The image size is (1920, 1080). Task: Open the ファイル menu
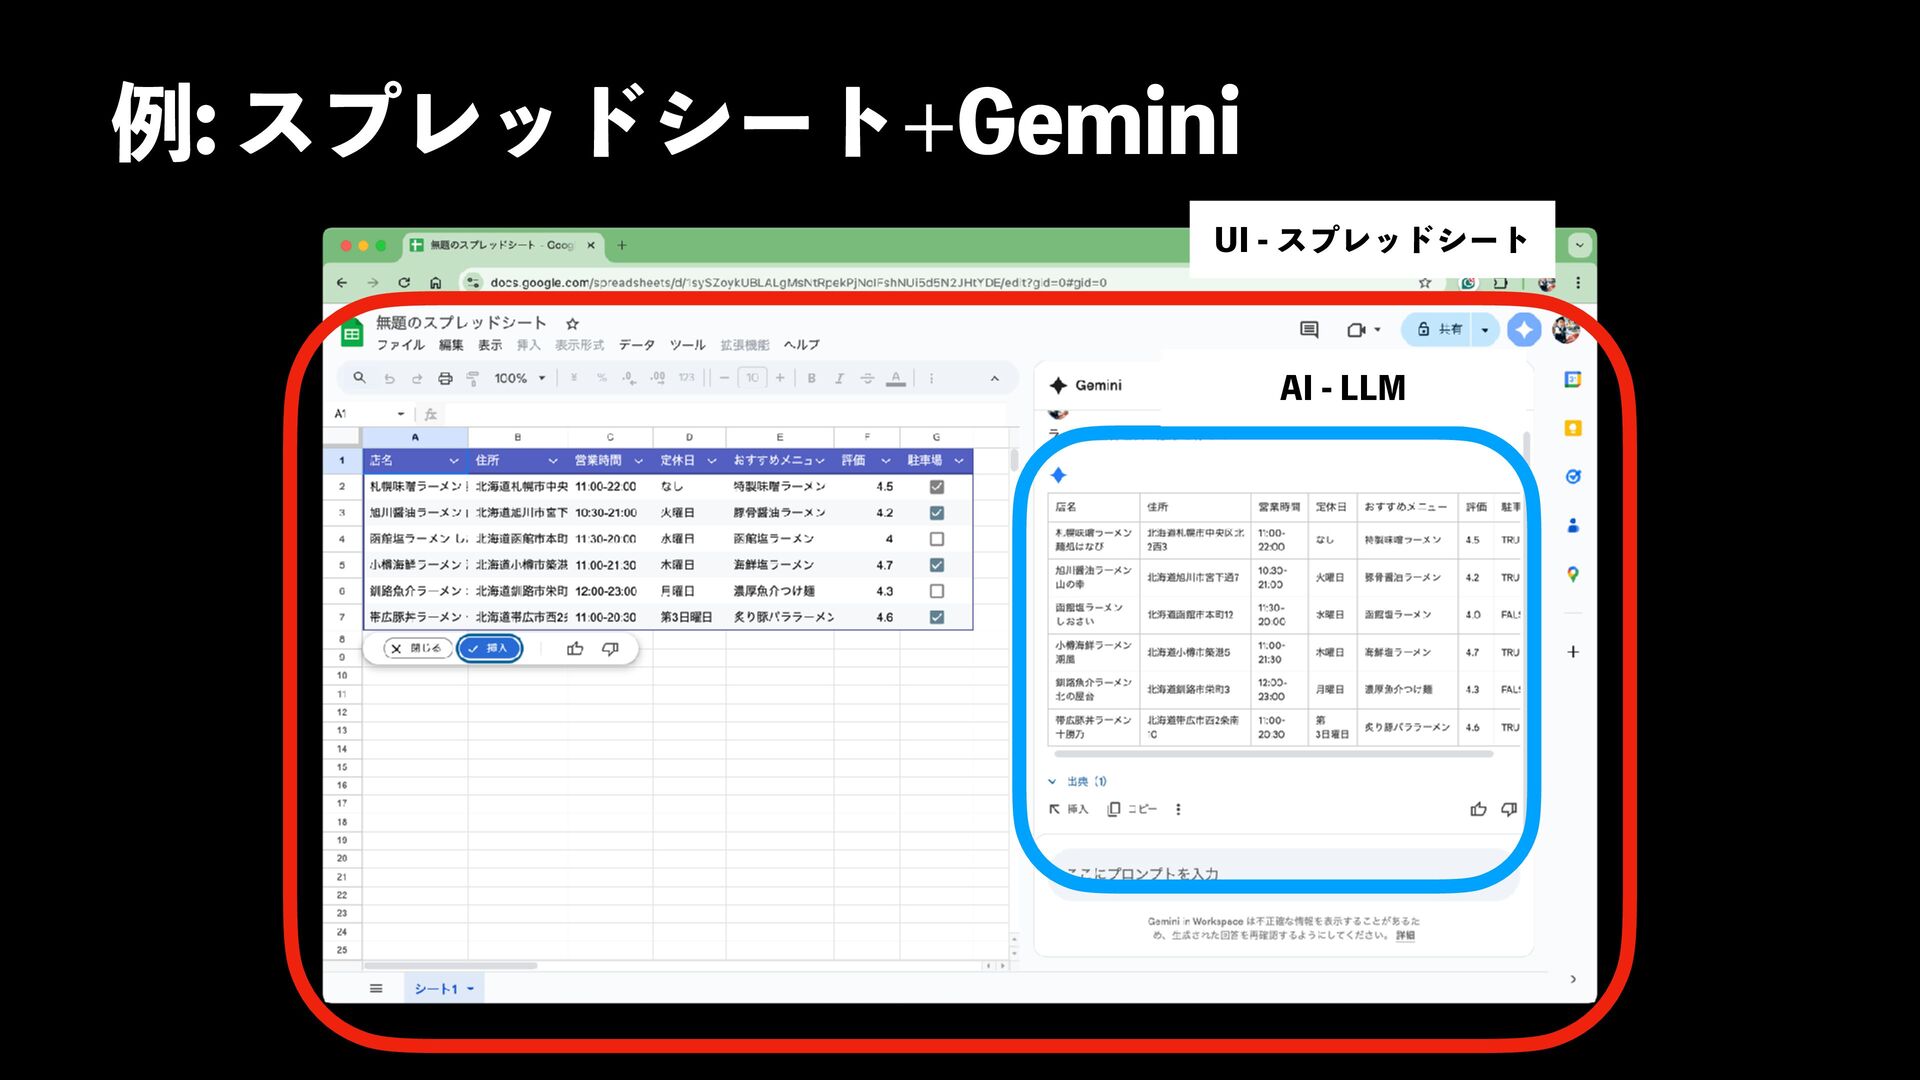click(x=400, y=345)
